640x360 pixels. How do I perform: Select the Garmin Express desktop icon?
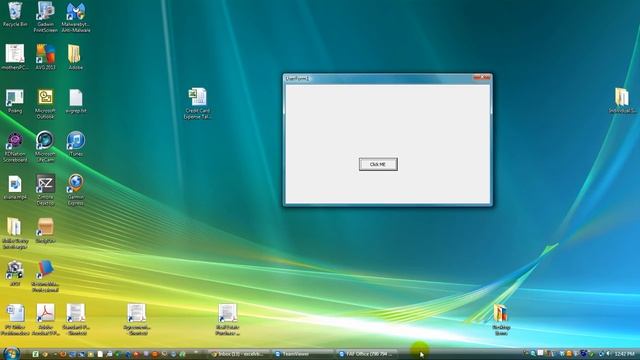[x=76, y=190]
